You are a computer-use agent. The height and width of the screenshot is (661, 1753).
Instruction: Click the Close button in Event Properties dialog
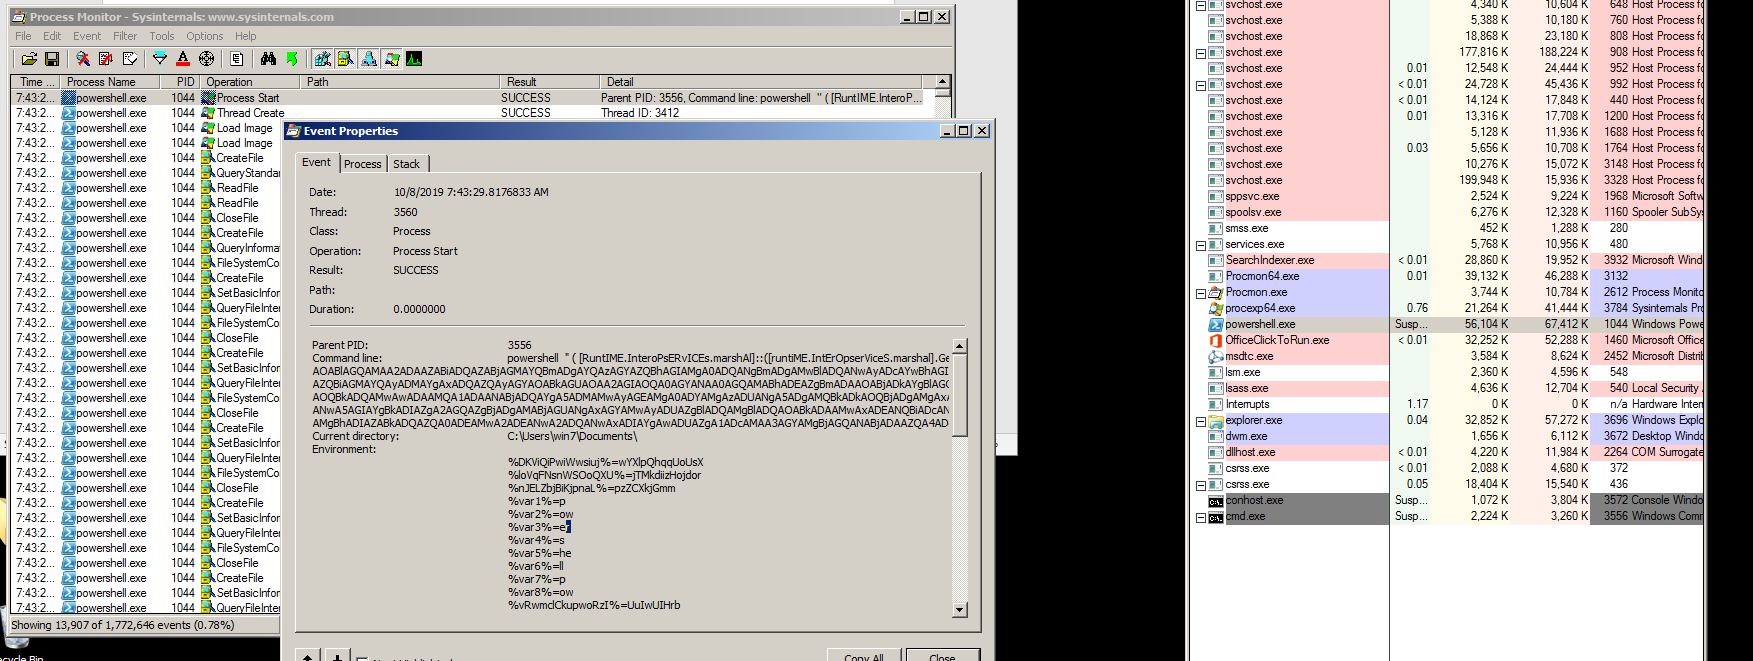[942, 656]
